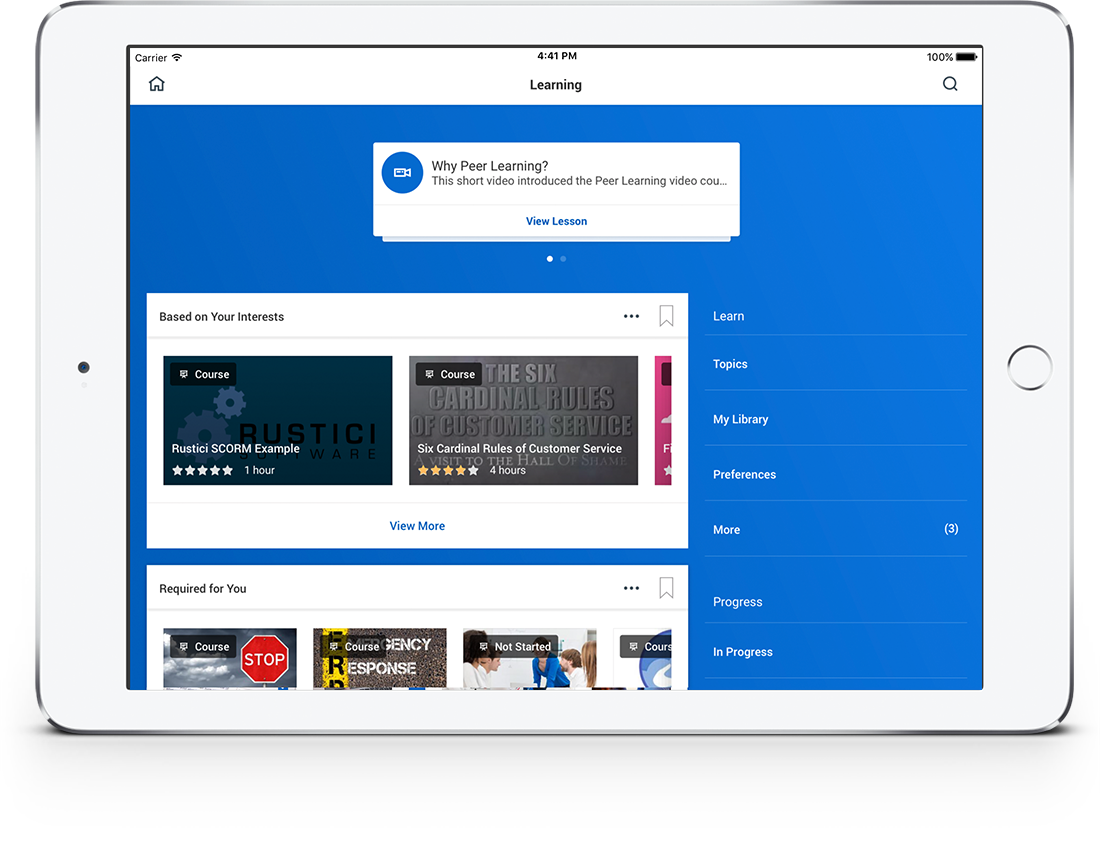Open search using the magnifying glass icon

pyautogui.click(x=950, y=84)
